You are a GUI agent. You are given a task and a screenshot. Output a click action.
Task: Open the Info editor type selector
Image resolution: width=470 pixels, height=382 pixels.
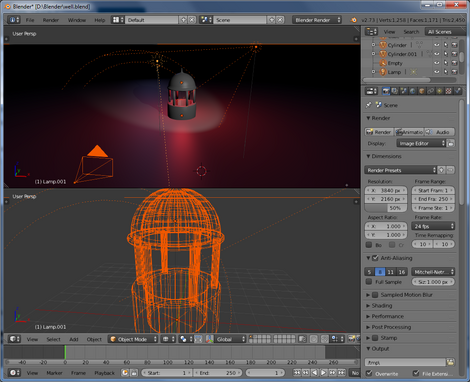(x=14, y=20)
